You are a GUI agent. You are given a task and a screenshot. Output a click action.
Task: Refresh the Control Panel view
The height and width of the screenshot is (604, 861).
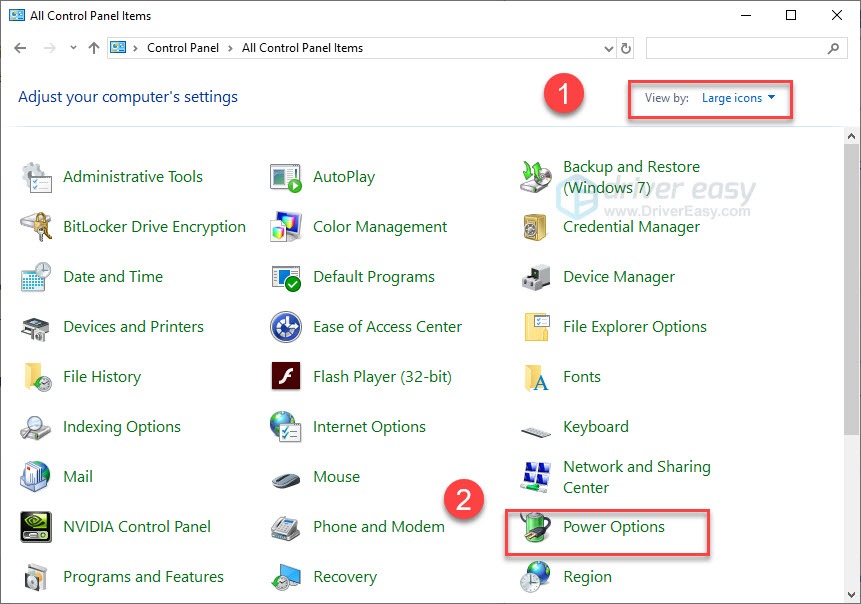point(626,48)
